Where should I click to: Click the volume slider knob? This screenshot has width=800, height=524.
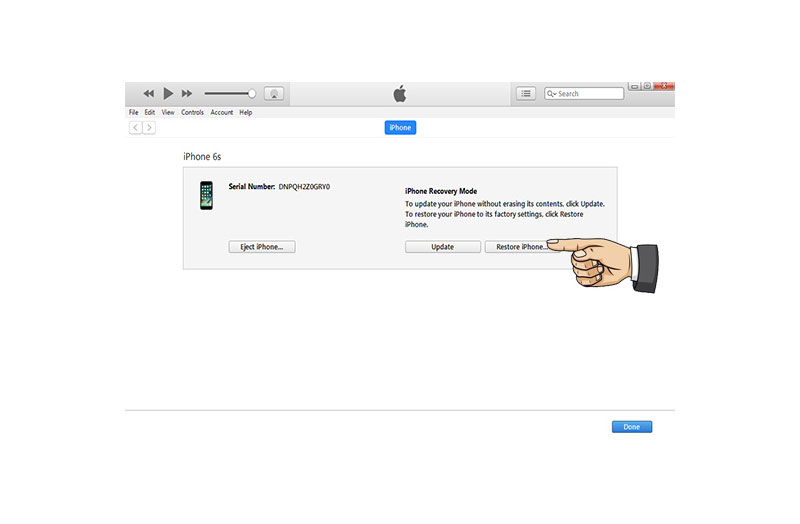click(252, 93)
